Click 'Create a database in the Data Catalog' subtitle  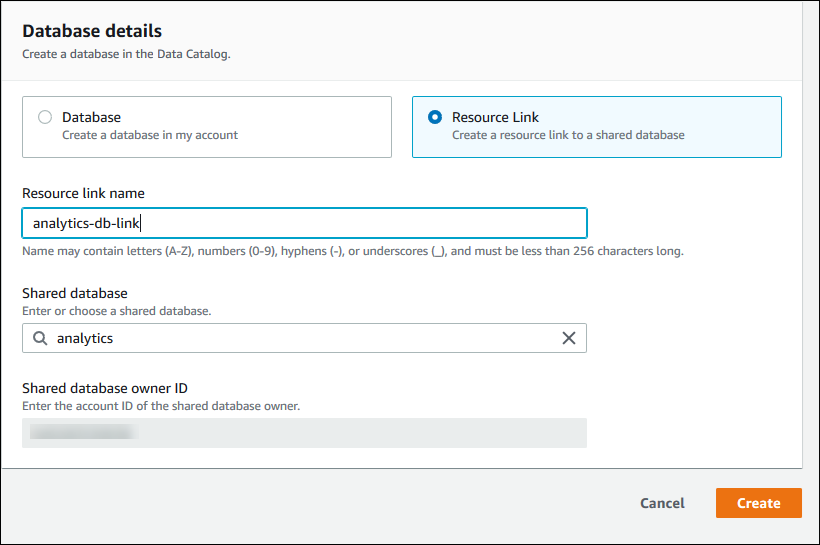click(126, 54)
